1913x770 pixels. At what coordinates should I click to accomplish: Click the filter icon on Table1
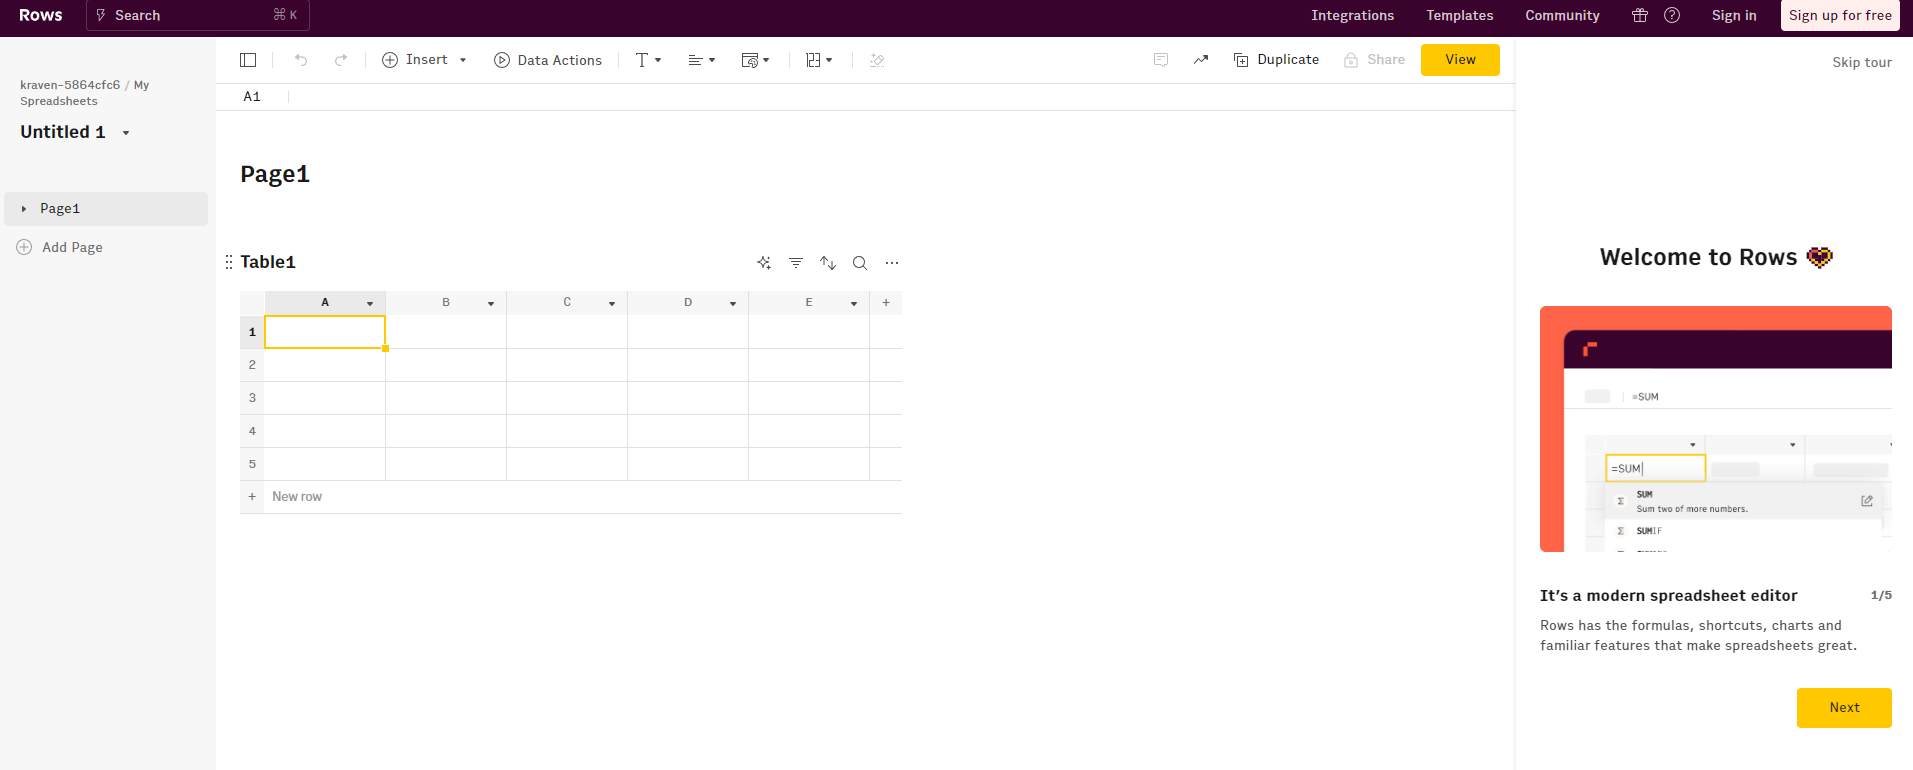pos(796,263)
